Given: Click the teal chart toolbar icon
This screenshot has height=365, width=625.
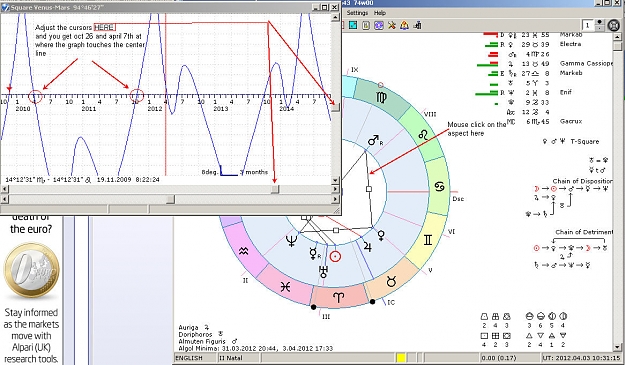Looking at the screenshot, I should tap(353, 25).
